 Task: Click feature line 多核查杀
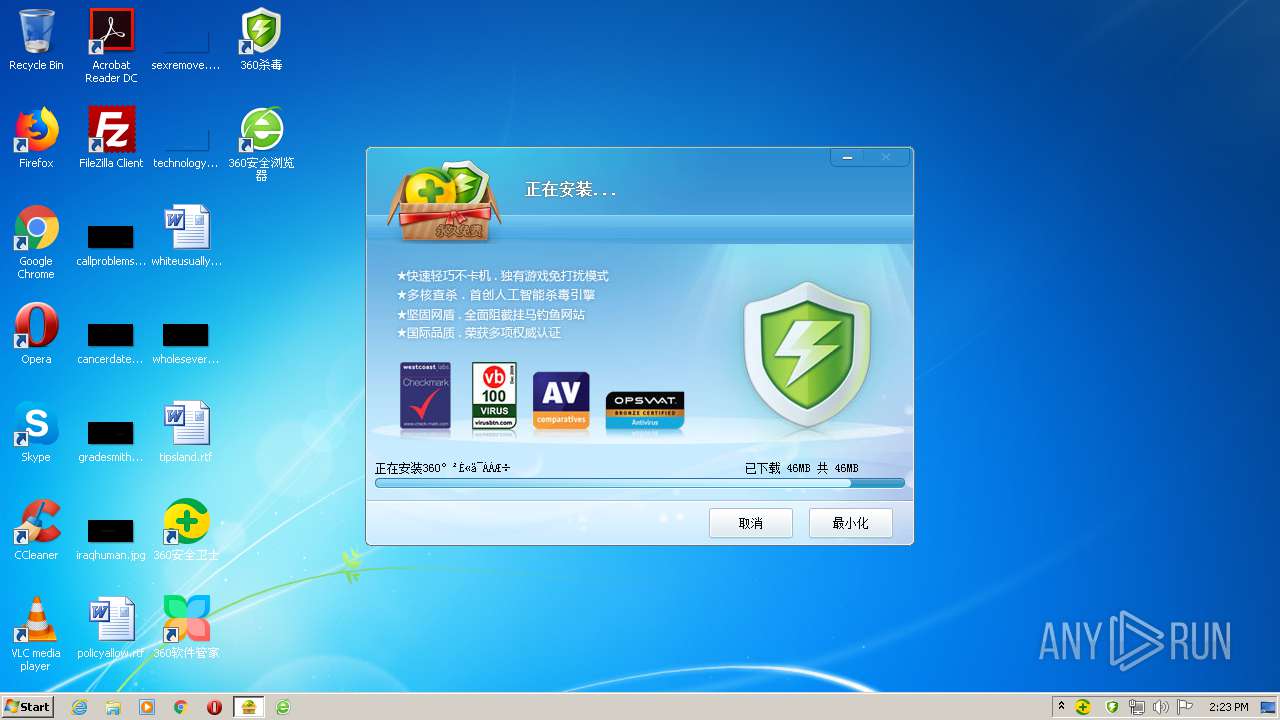coord(495,295)
